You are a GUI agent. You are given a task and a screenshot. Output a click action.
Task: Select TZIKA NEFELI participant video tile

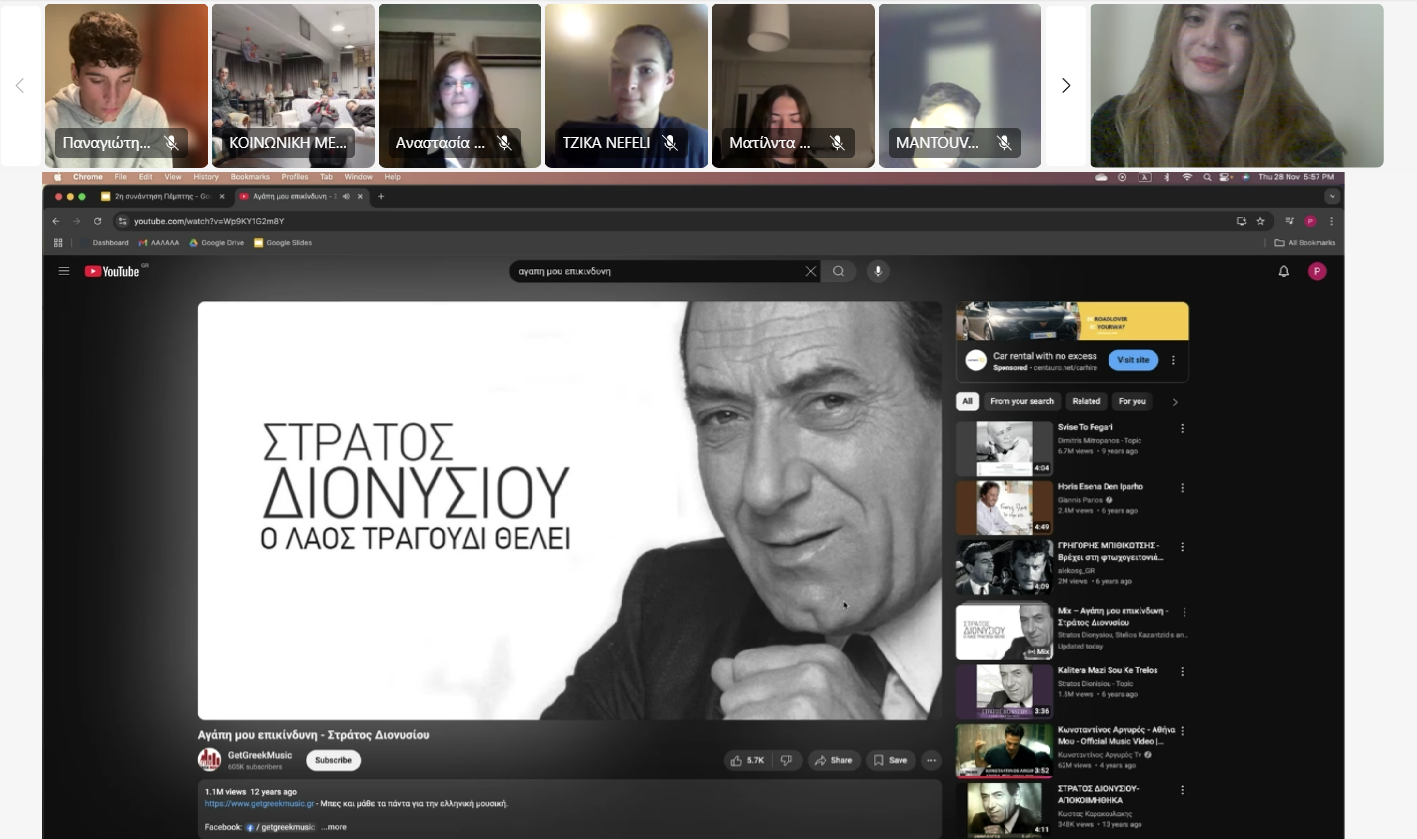click(x=626, y=86)
